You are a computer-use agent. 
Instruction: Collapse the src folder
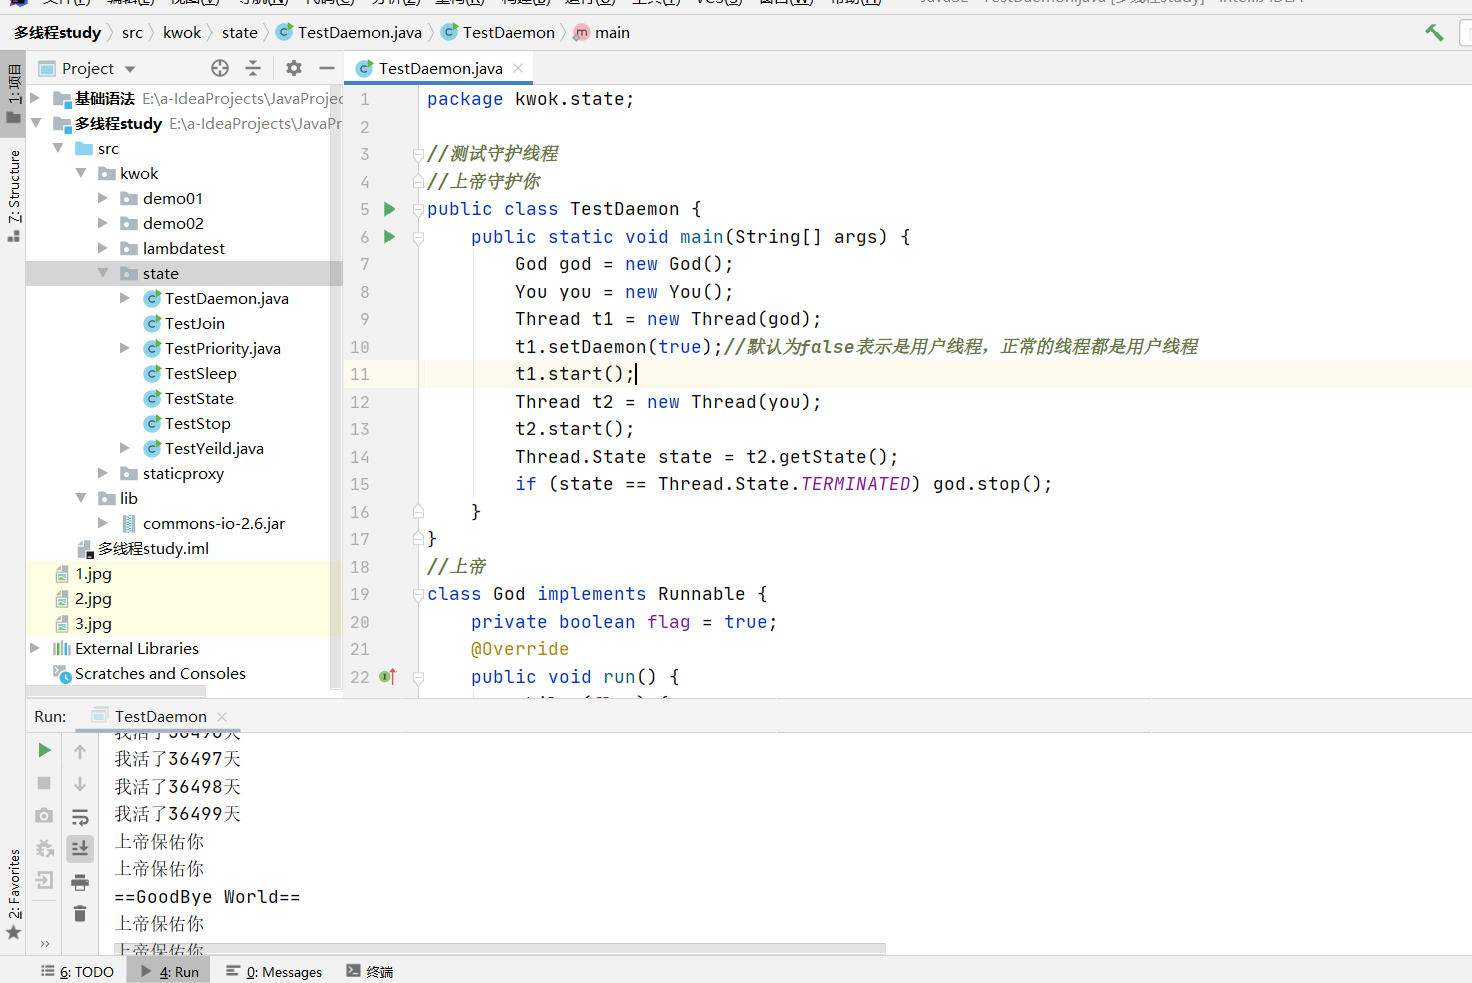point(58,148)
